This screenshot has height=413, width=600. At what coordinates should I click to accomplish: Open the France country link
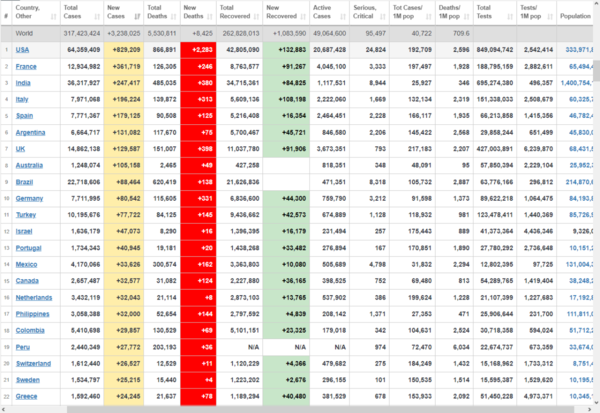[x=25, y=65]
